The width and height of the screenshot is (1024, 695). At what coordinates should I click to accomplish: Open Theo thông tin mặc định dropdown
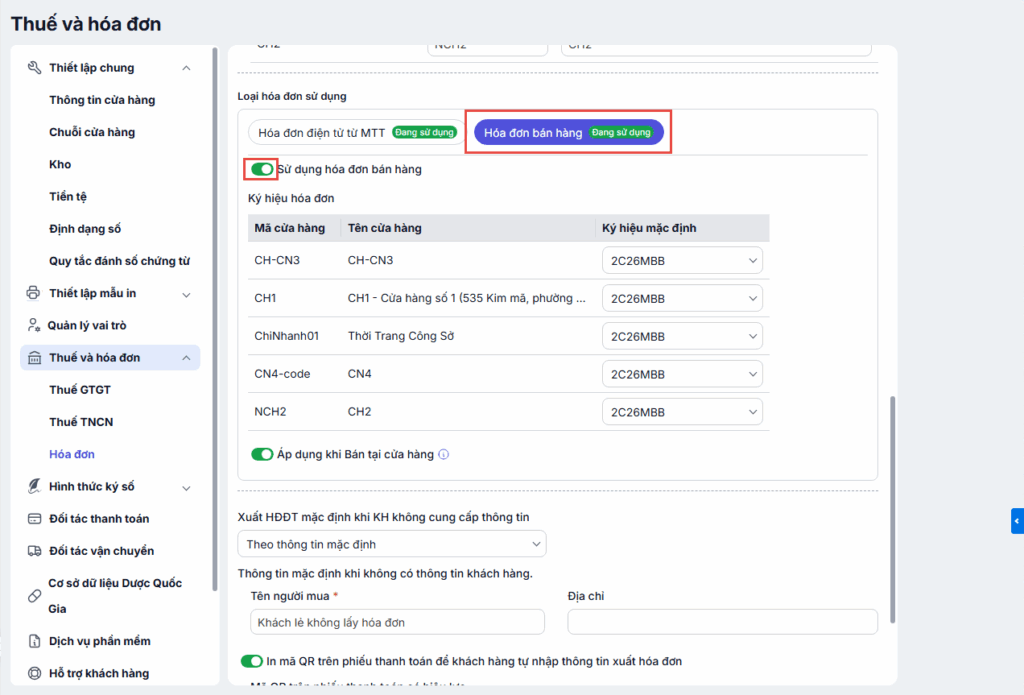click(x=392, y=544)
